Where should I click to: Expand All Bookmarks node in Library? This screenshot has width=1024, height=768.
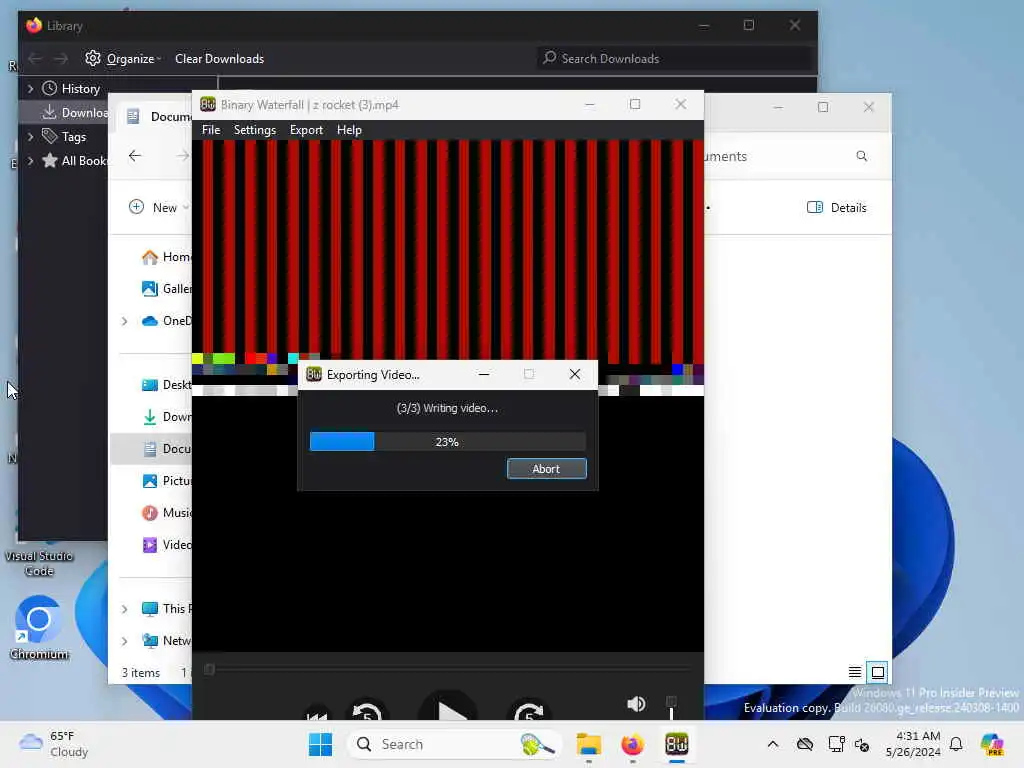pyautogui.click(x=30, y=161)
